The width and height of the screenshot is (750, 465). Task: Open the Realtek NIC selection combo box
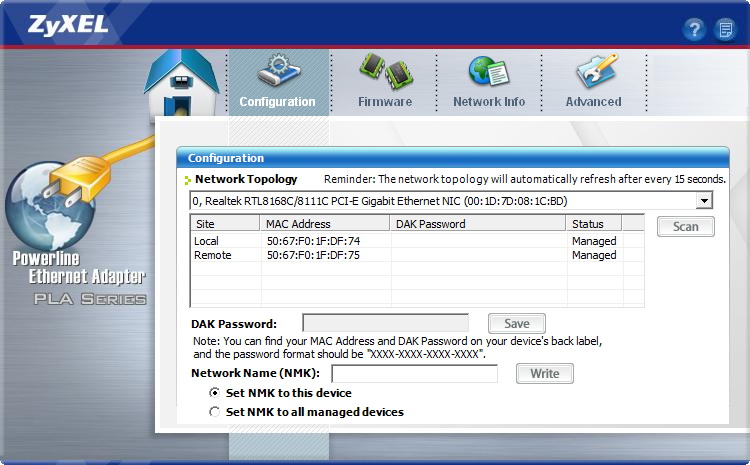click(440, 201)
